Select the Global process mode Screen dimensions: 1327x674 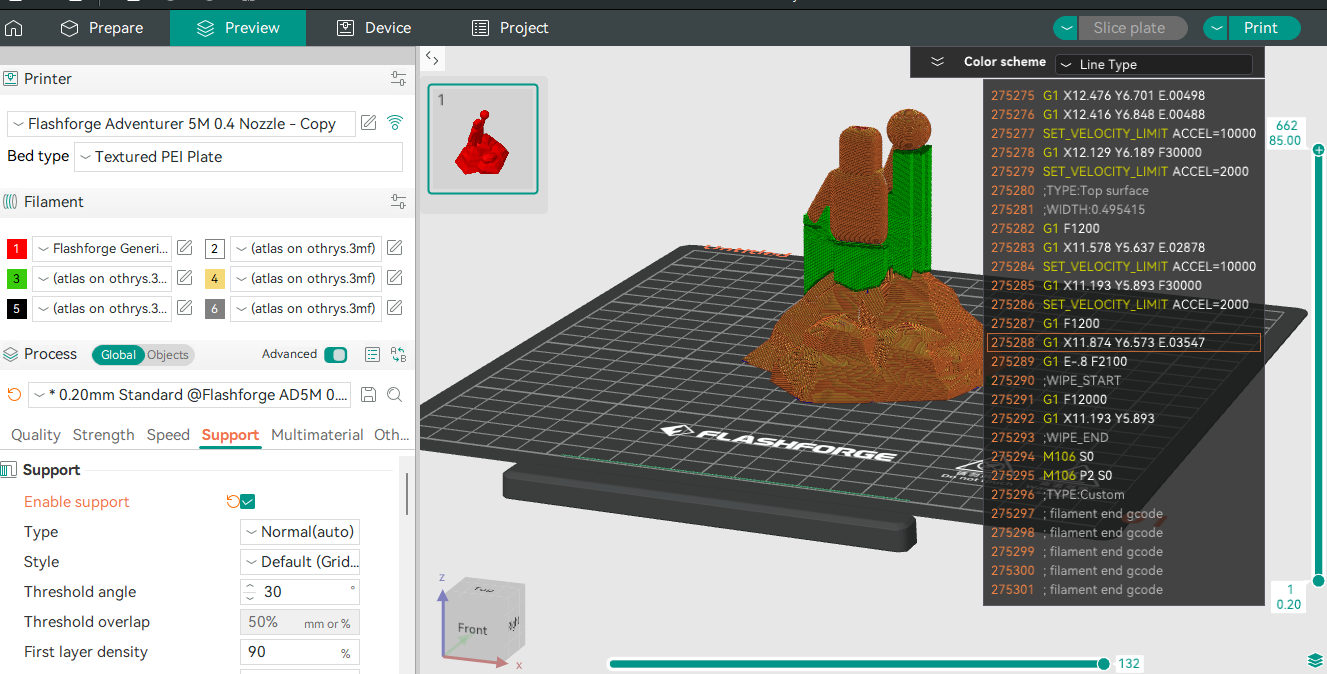118,355
